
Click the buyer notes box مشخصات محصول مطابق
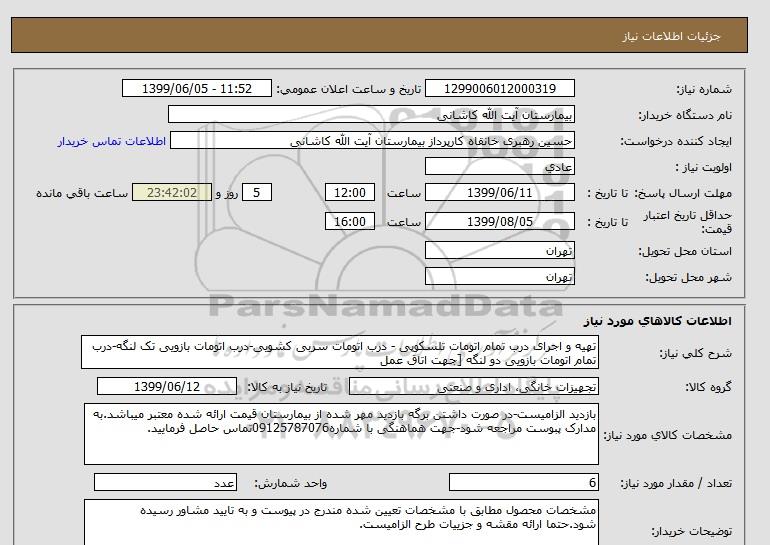click(341, 522)
